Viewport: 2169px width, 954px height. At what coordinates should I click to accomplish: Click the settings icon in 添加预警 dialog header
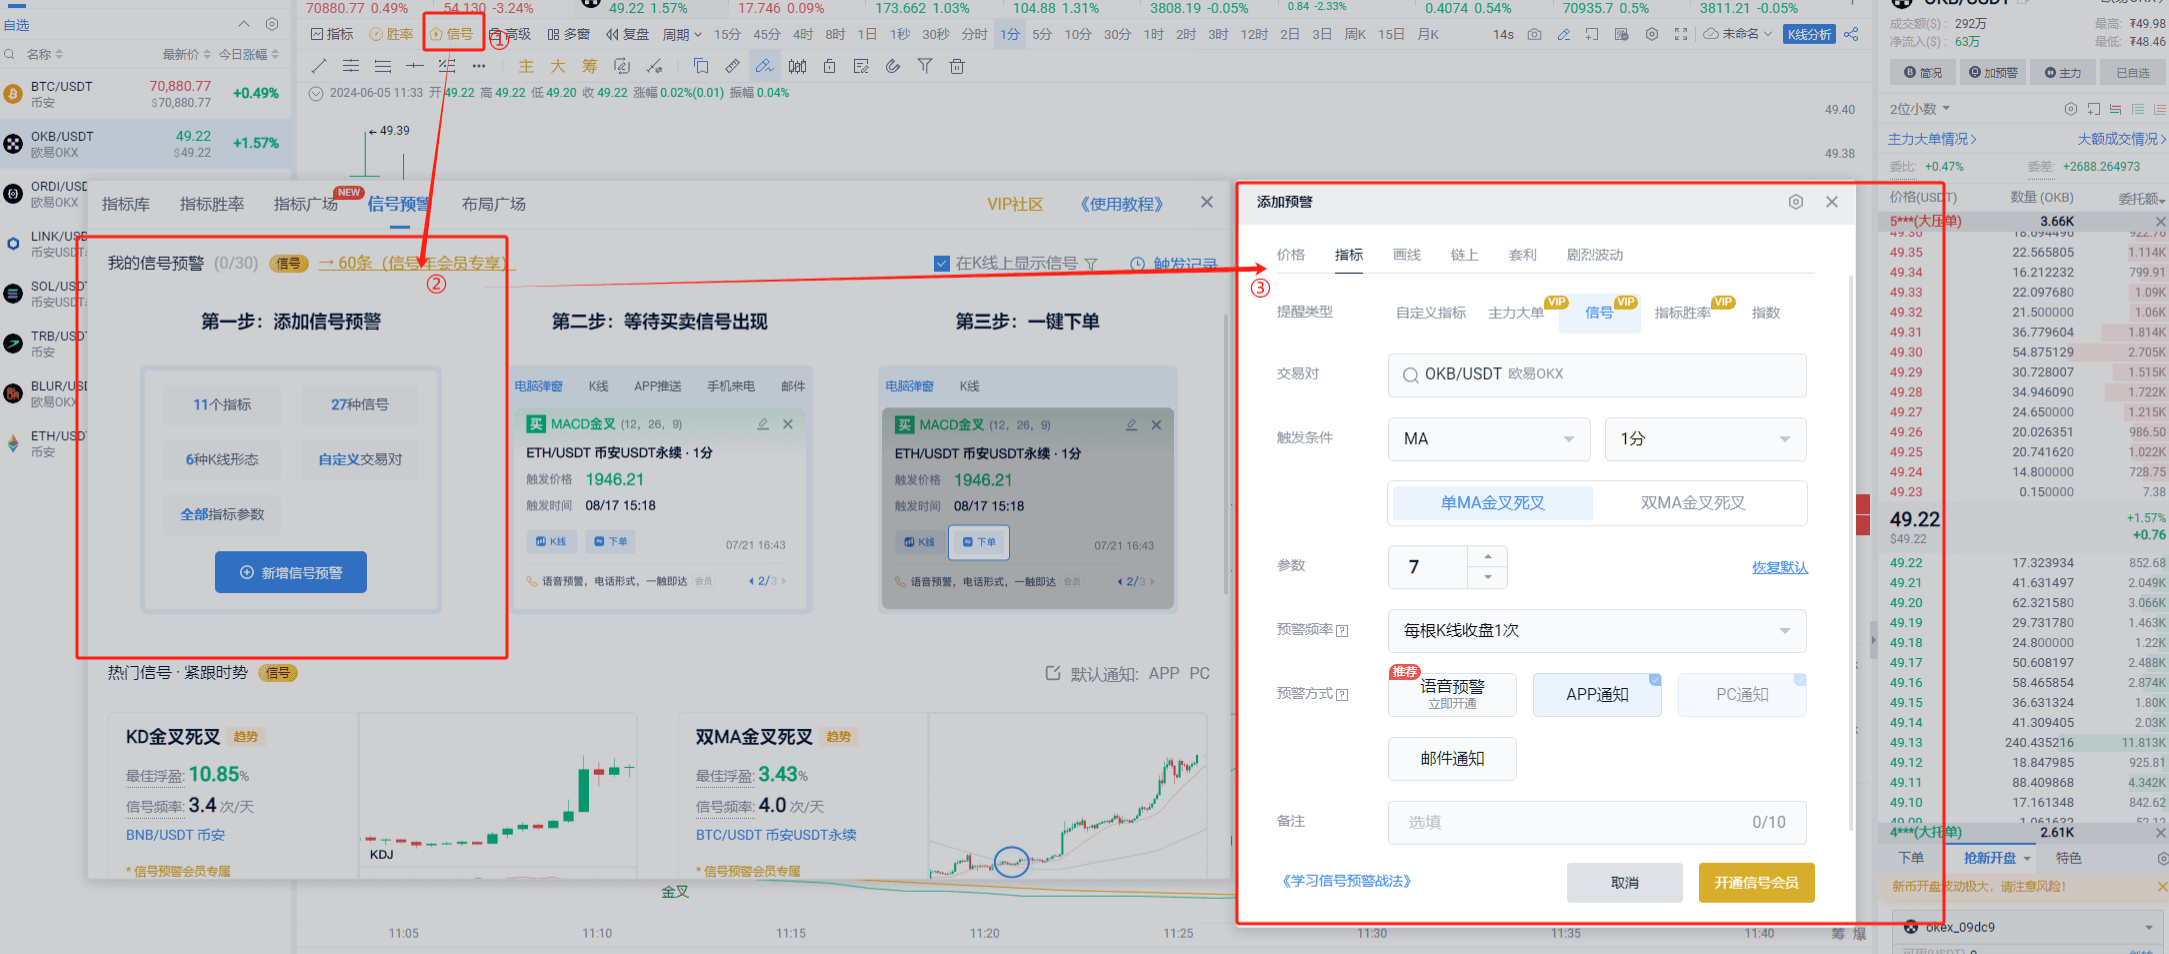click(1796, 202)
